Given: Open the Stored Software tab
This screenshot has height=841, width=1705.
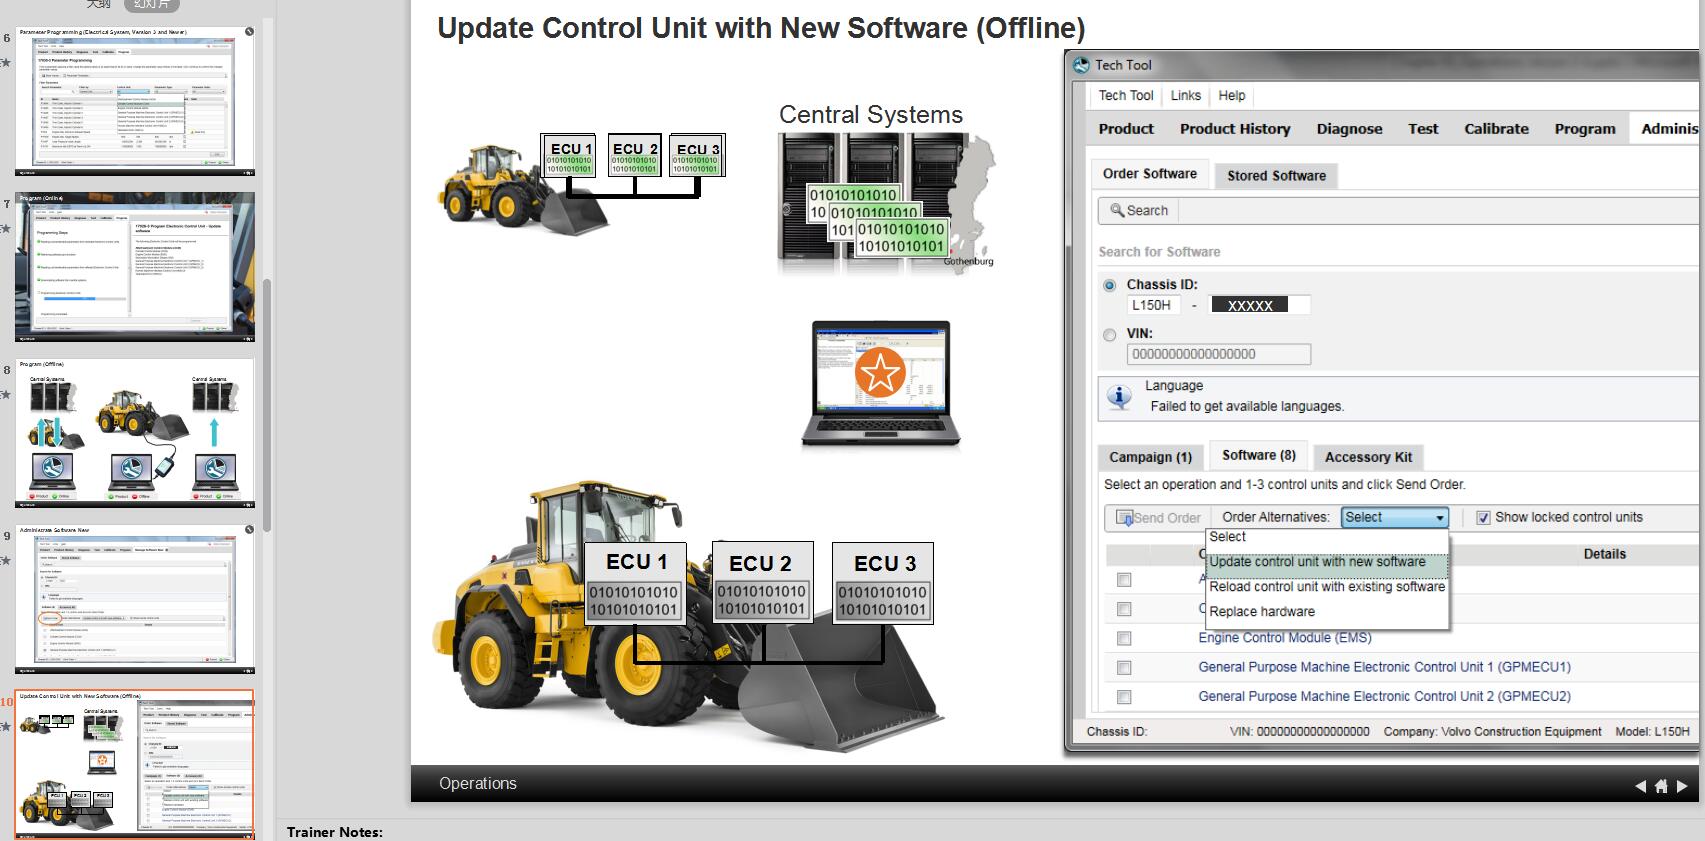Looking at the screenshot, I should tap(1277, 176).
